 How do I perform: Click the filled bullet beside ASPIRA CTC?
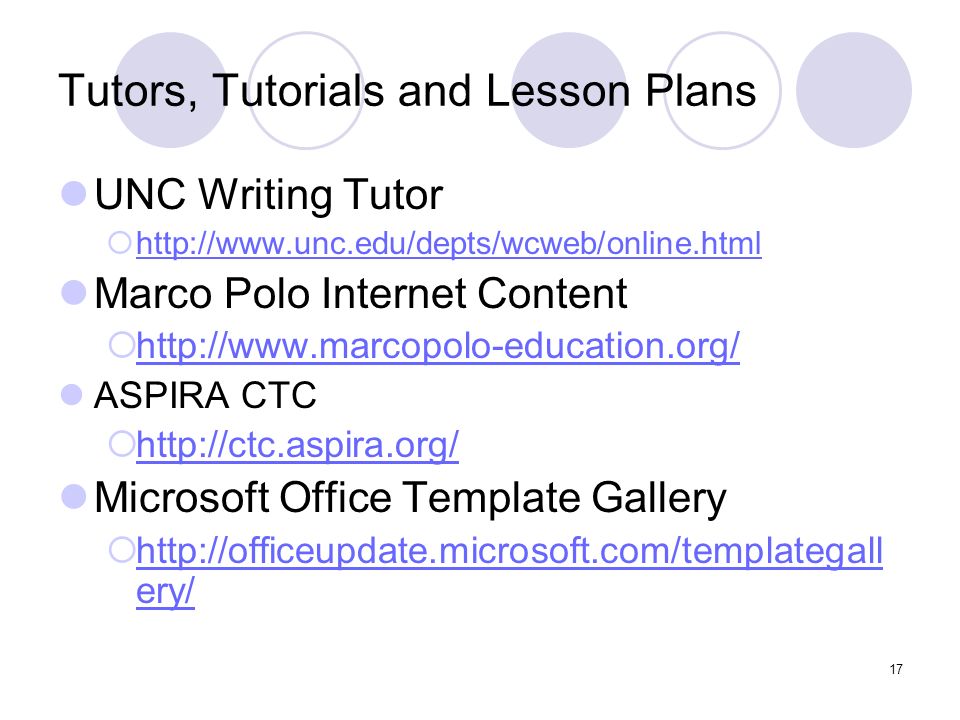click(x=72, y=395)
